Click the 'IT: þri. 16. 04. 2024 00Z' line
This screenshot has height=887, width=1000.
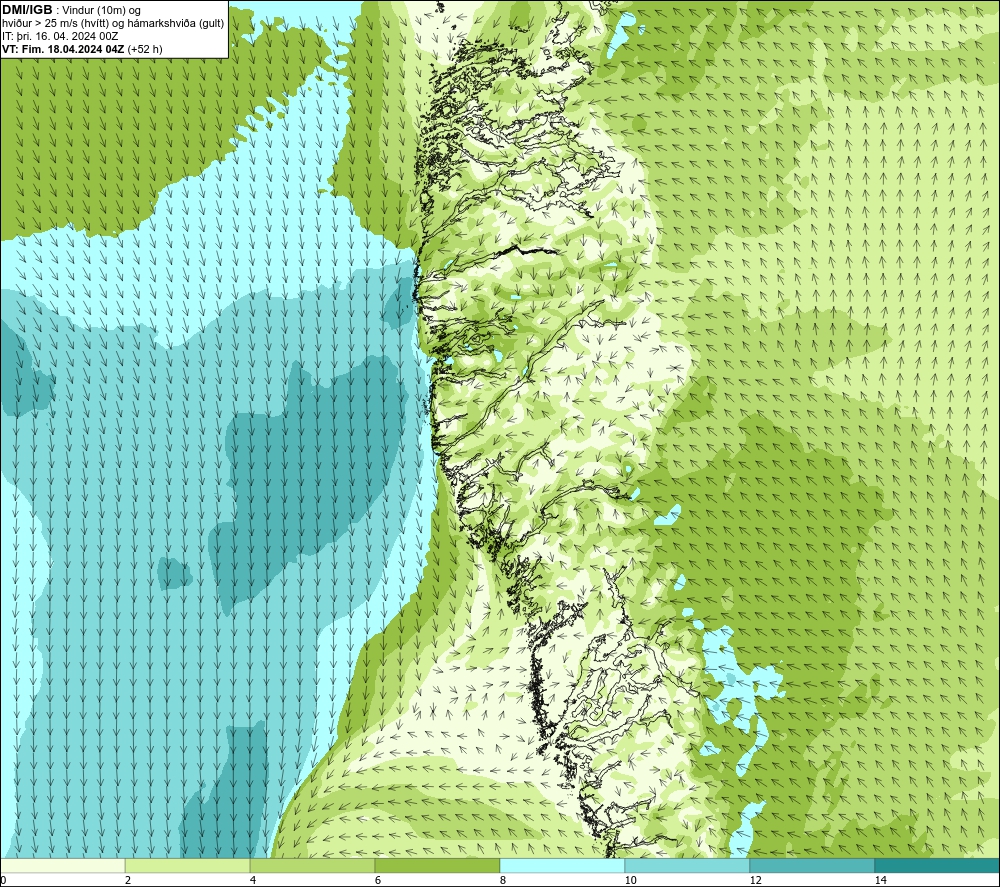point(60,36)
